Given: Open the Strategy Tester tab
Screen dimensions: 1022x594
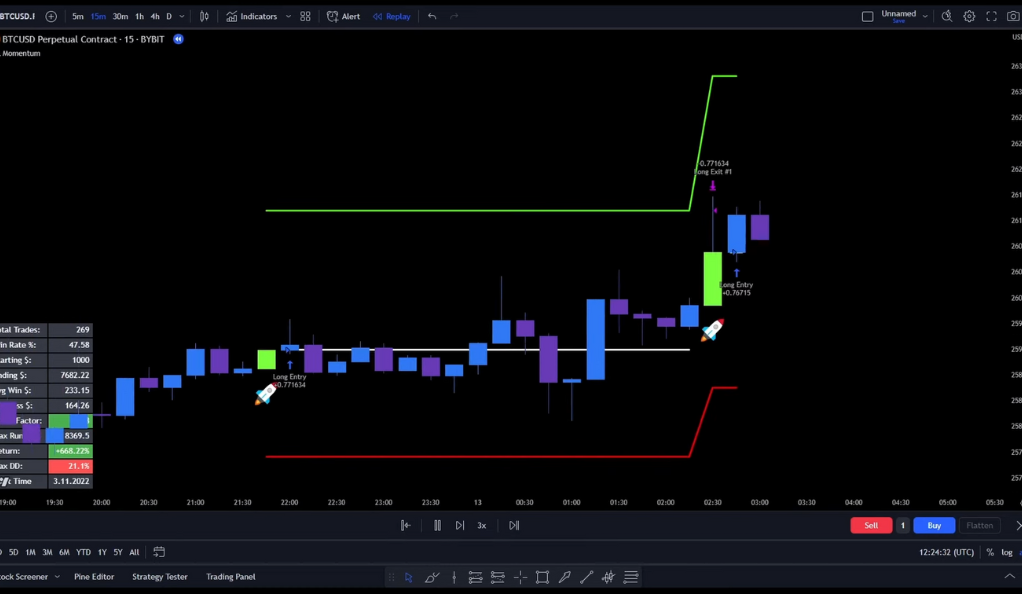Looking at the screenshot, I should (160, 576).
